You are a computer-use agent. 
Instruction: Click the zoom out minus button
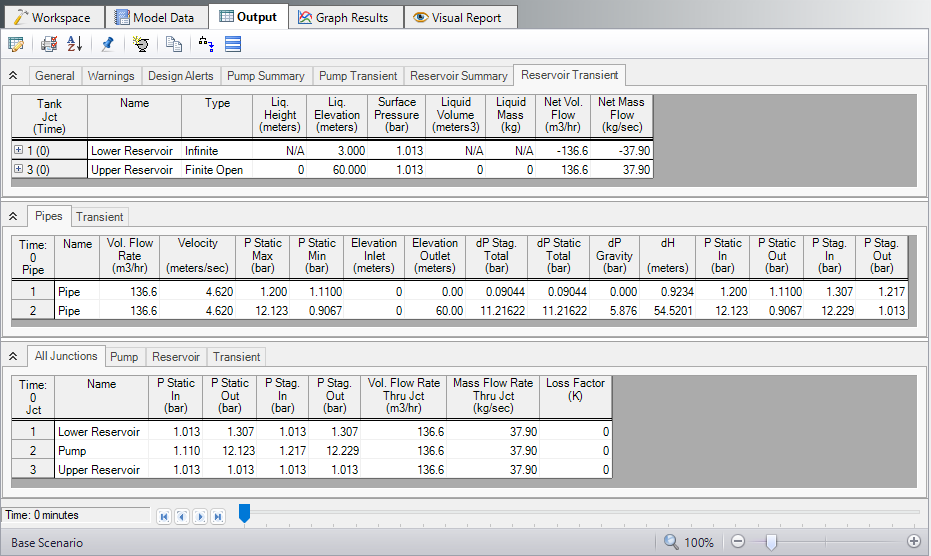click(738, 542)
